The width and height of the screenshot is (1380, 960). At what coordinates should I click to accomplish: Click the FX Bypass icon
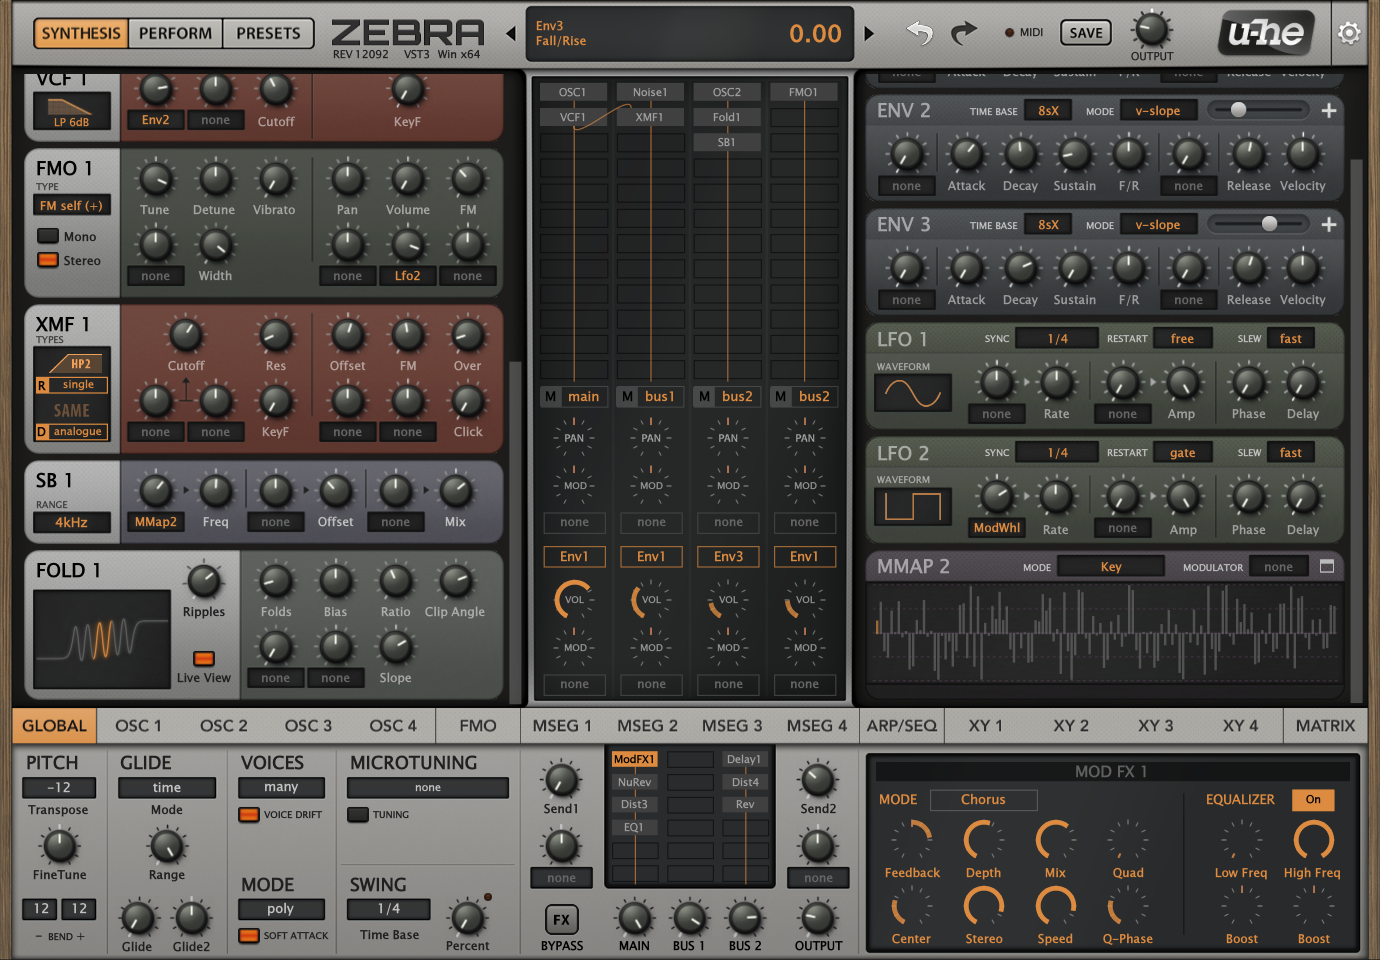pyautogui.click(x=561, y=920)
